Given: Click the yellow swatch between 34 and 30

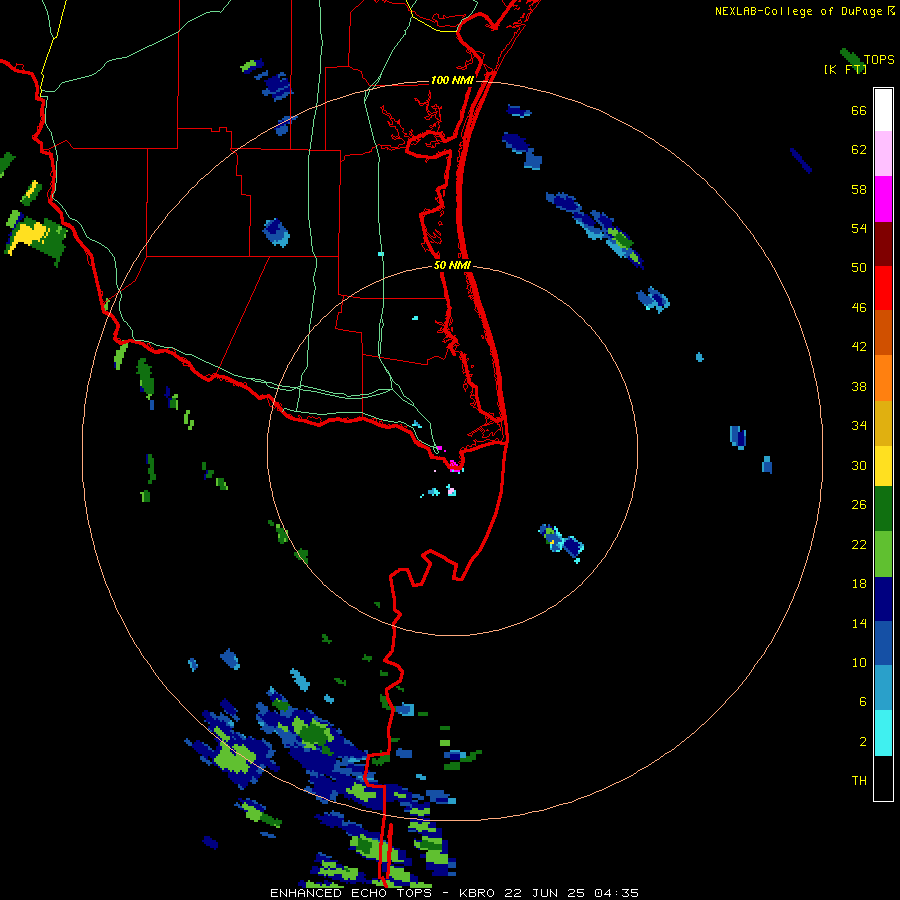Looking at the screenshot, I should (883, 466).
